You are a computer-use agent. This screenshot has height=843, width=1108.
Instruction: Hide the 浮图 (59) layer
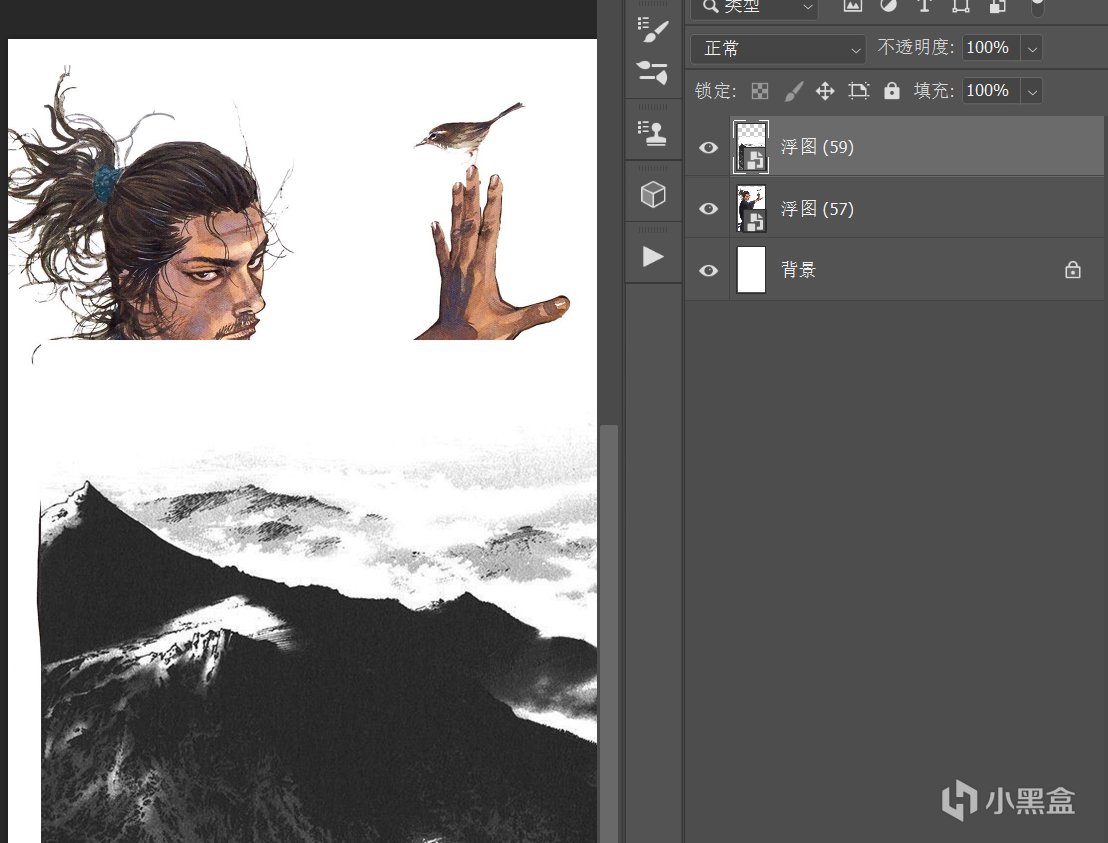[x=708, y=147]
